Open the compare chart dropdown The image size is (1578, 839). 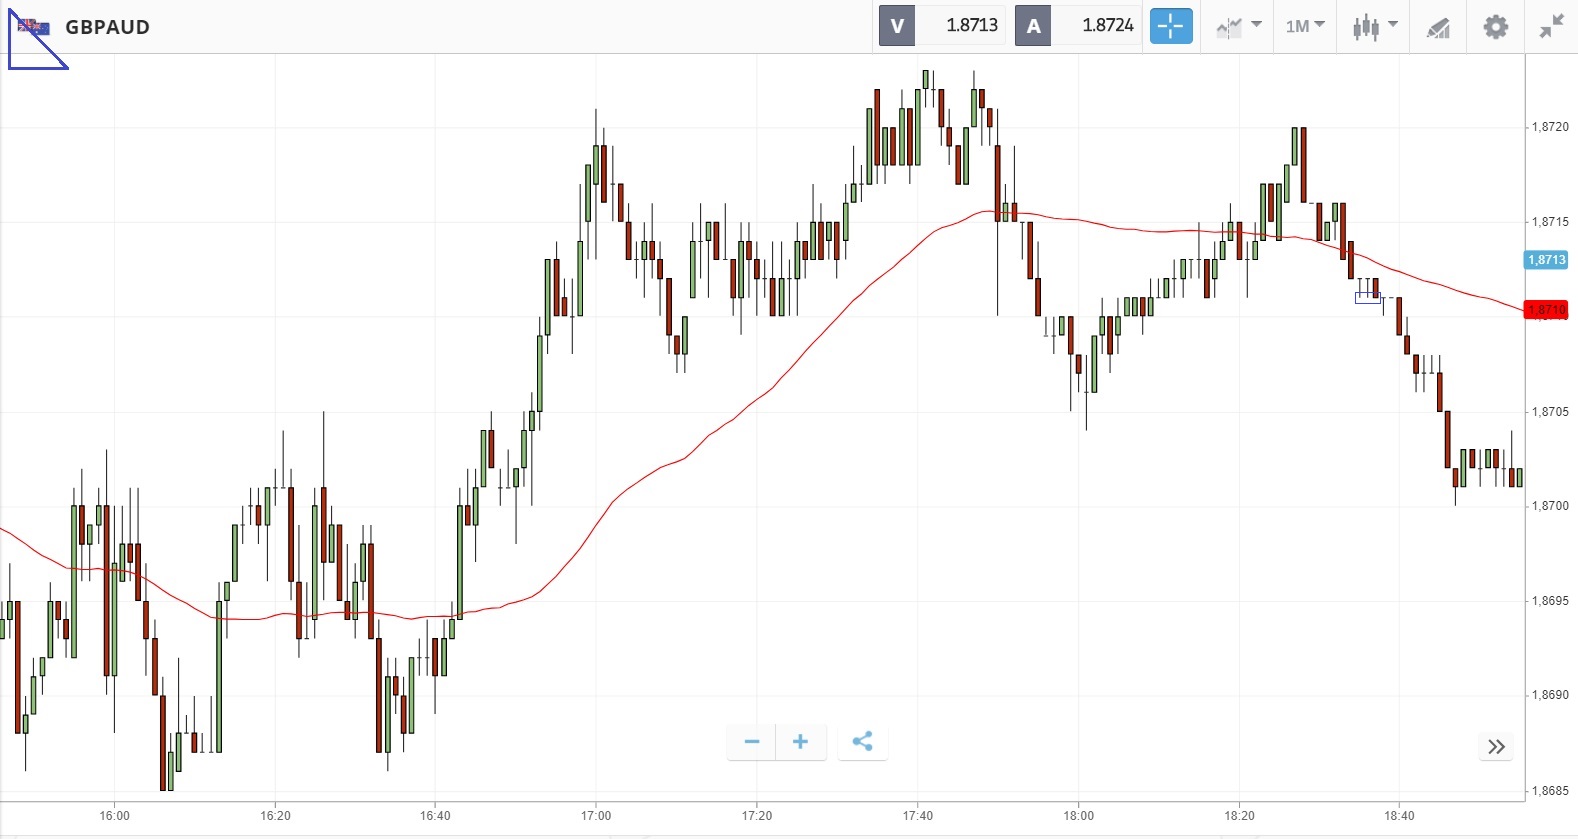click(x=1238, y=26)
